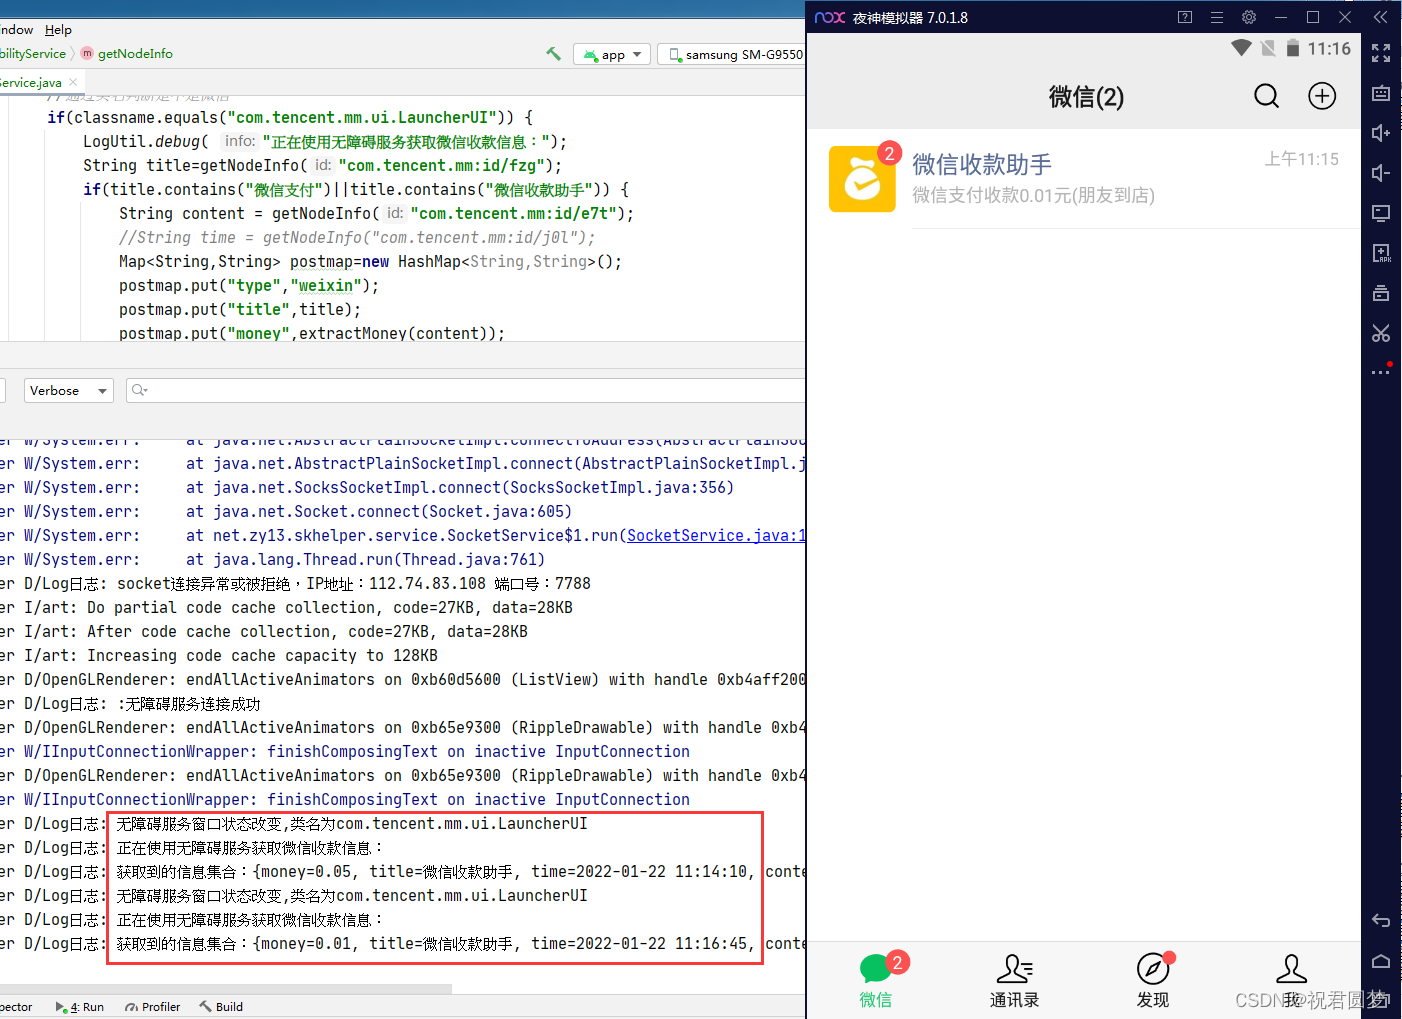Switch to 我 profile tab
The height and width of the screenshot is (1019, 1402).
pyautogui.click(x=1291, y=980)
